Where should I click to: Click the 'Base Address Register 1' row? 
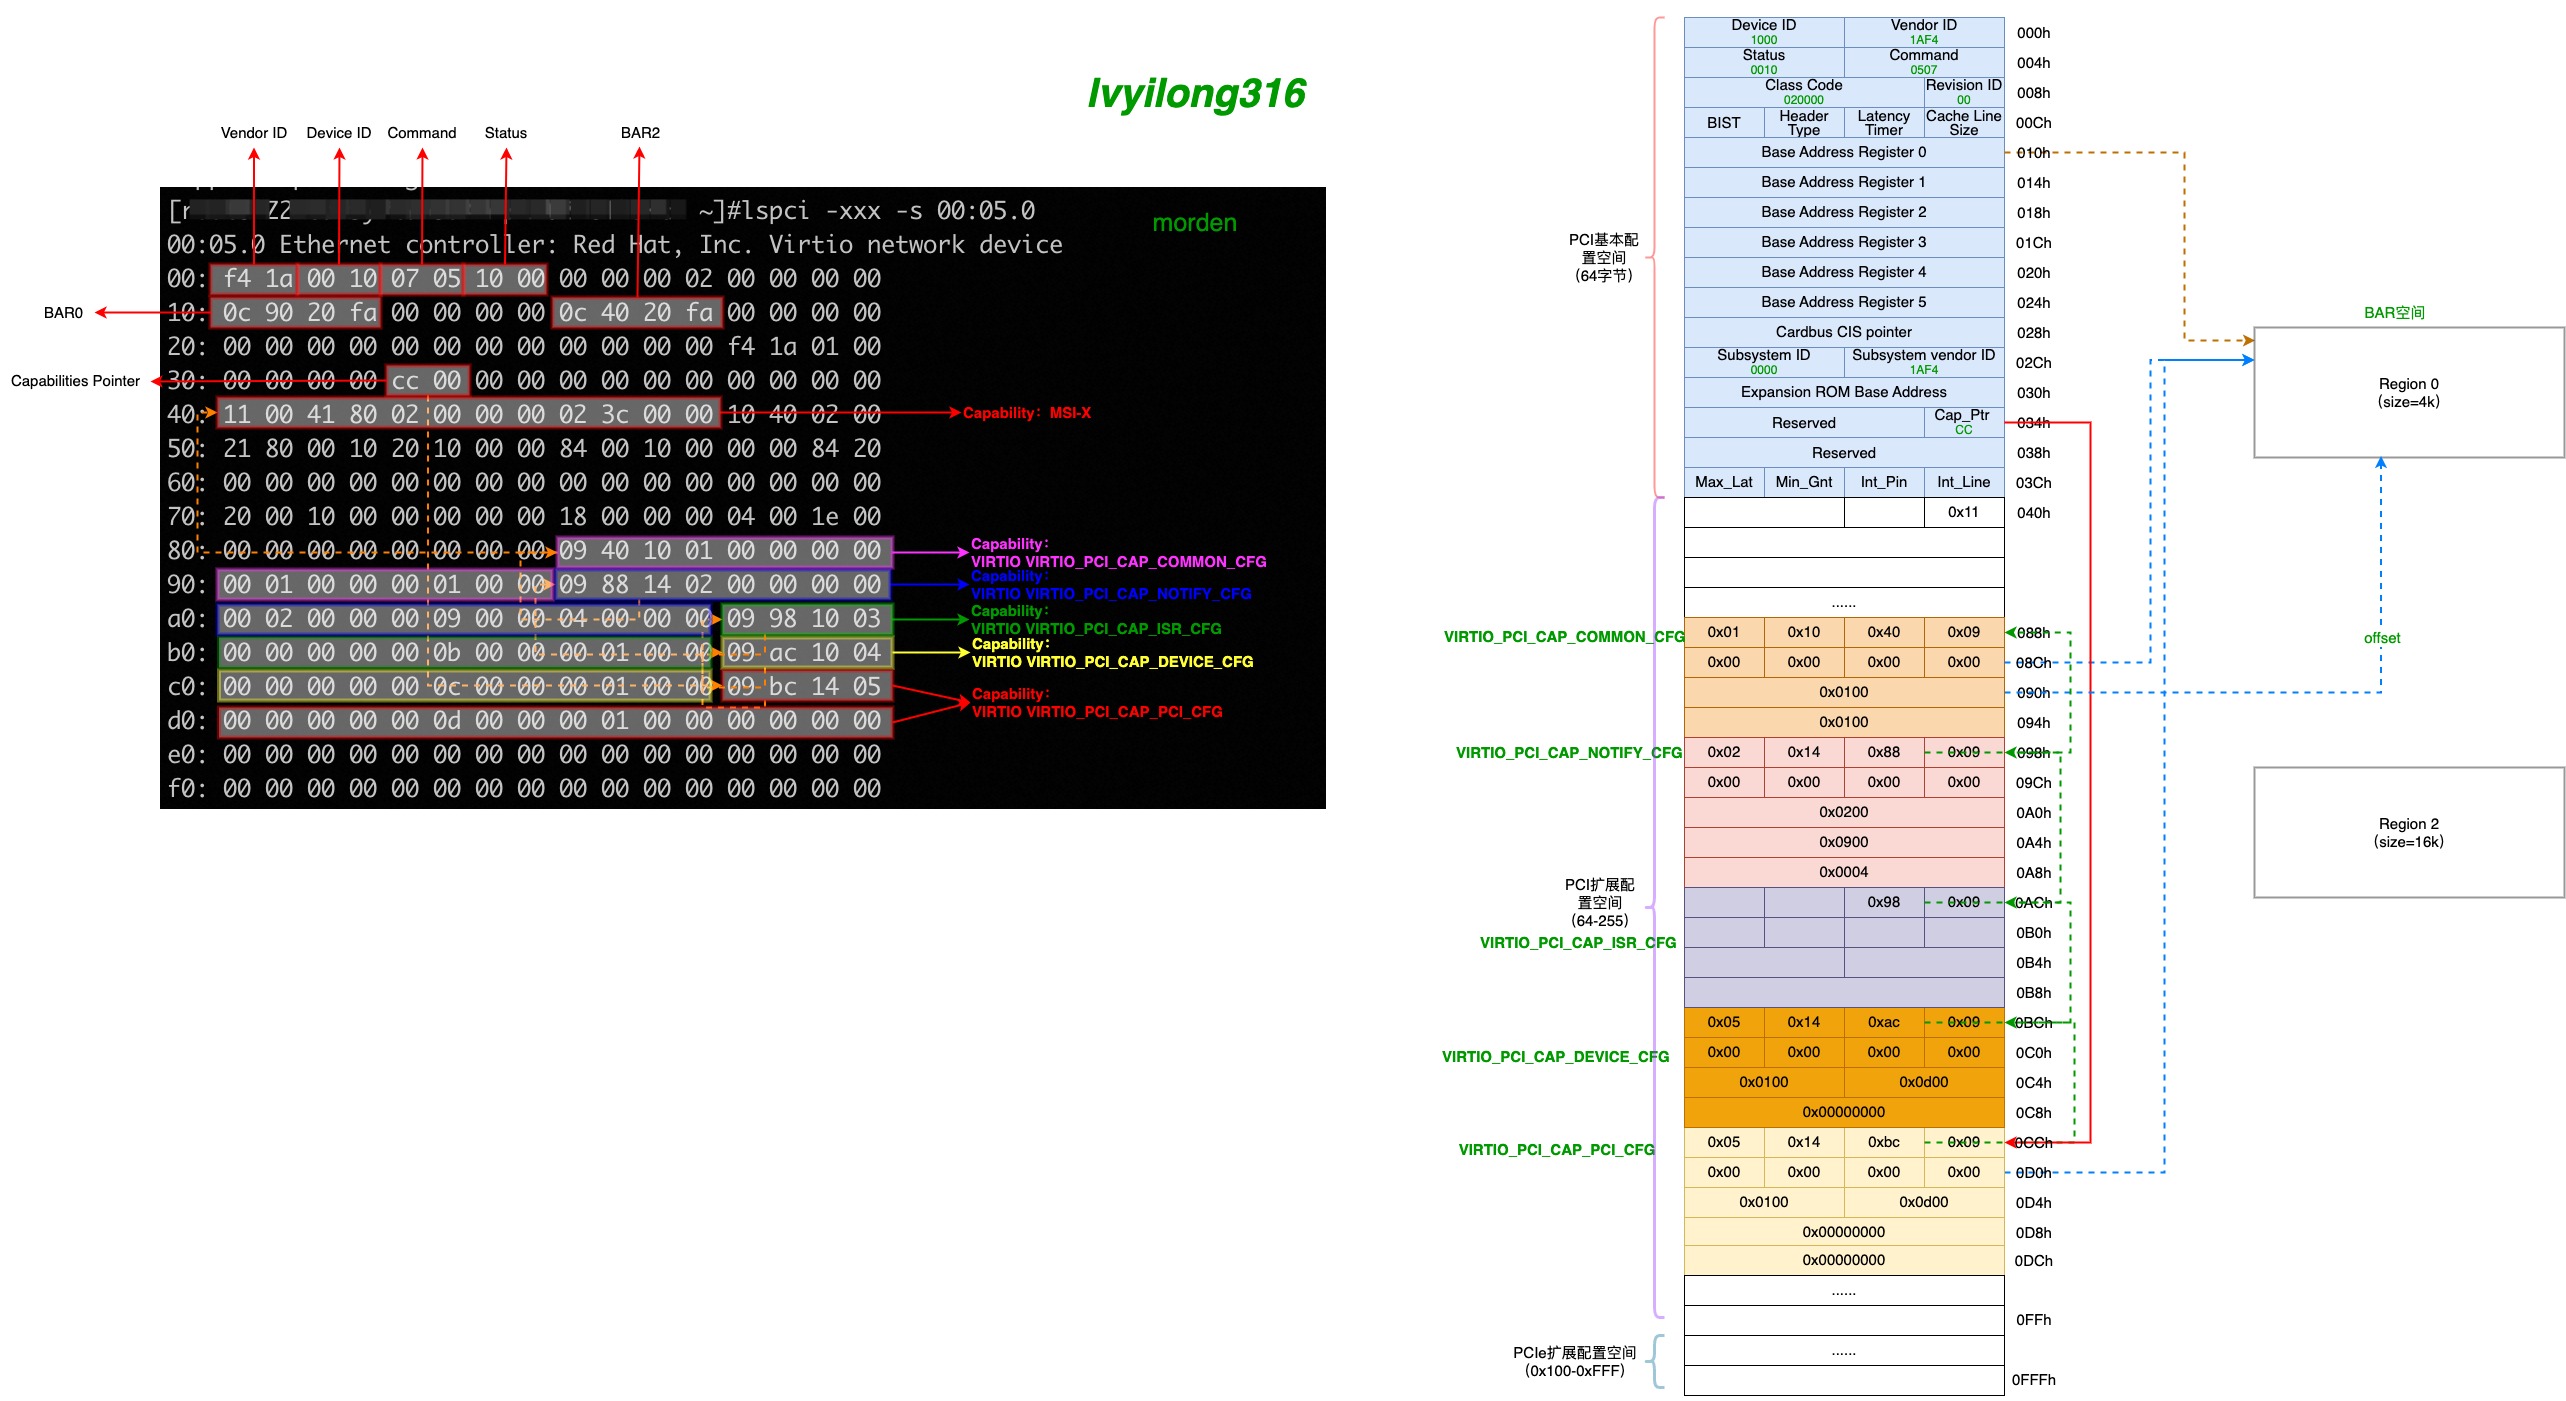click(x=1843, y=182)
